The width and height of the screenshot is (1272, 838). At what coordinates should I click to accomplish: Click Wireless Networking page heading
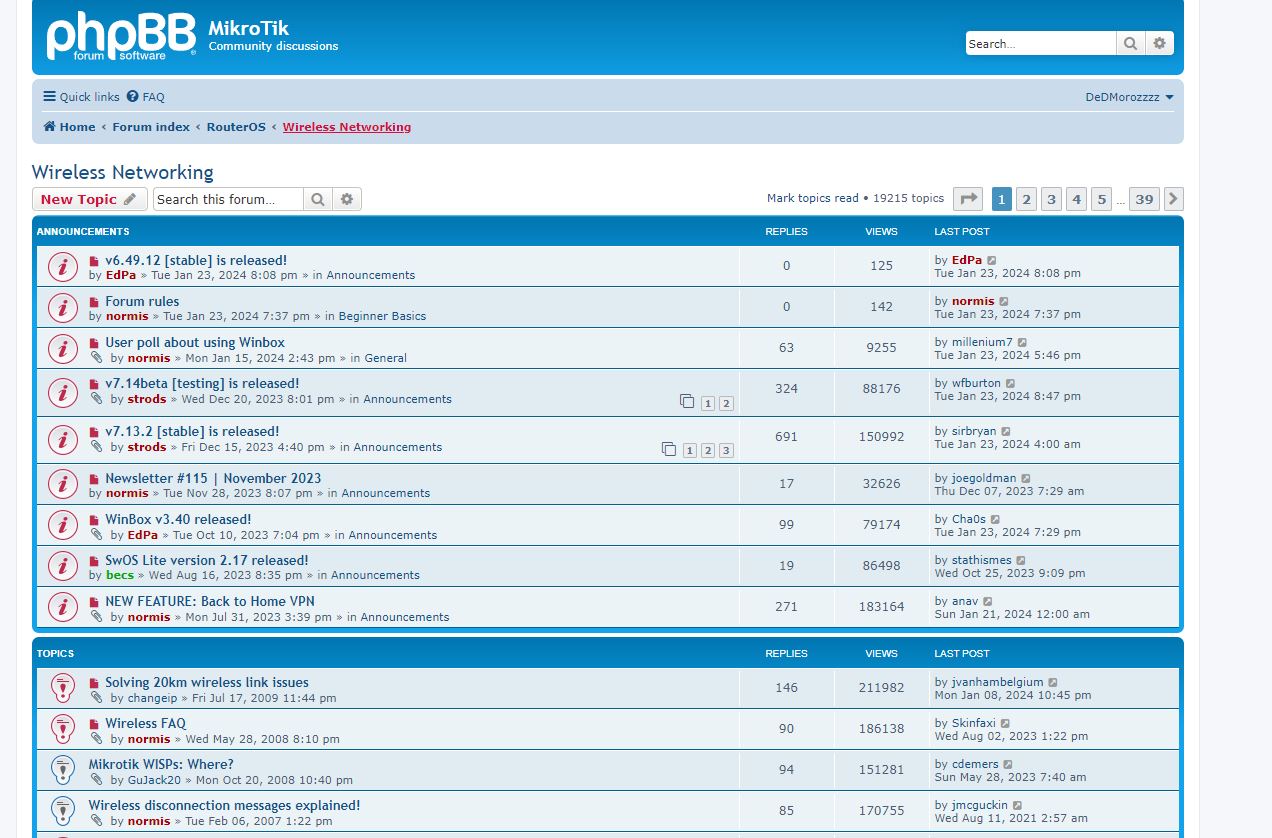[123, 172]
